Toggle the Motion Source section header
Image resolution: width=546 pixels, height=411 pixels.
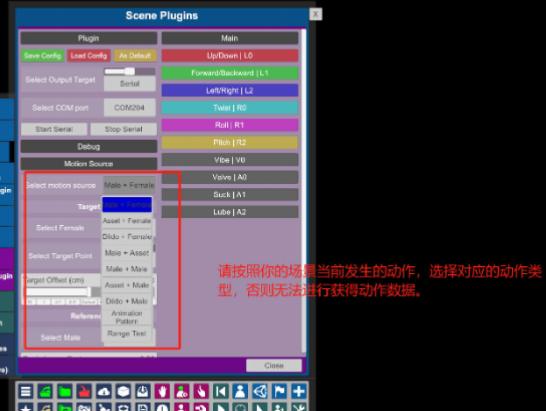pos(89,164)
